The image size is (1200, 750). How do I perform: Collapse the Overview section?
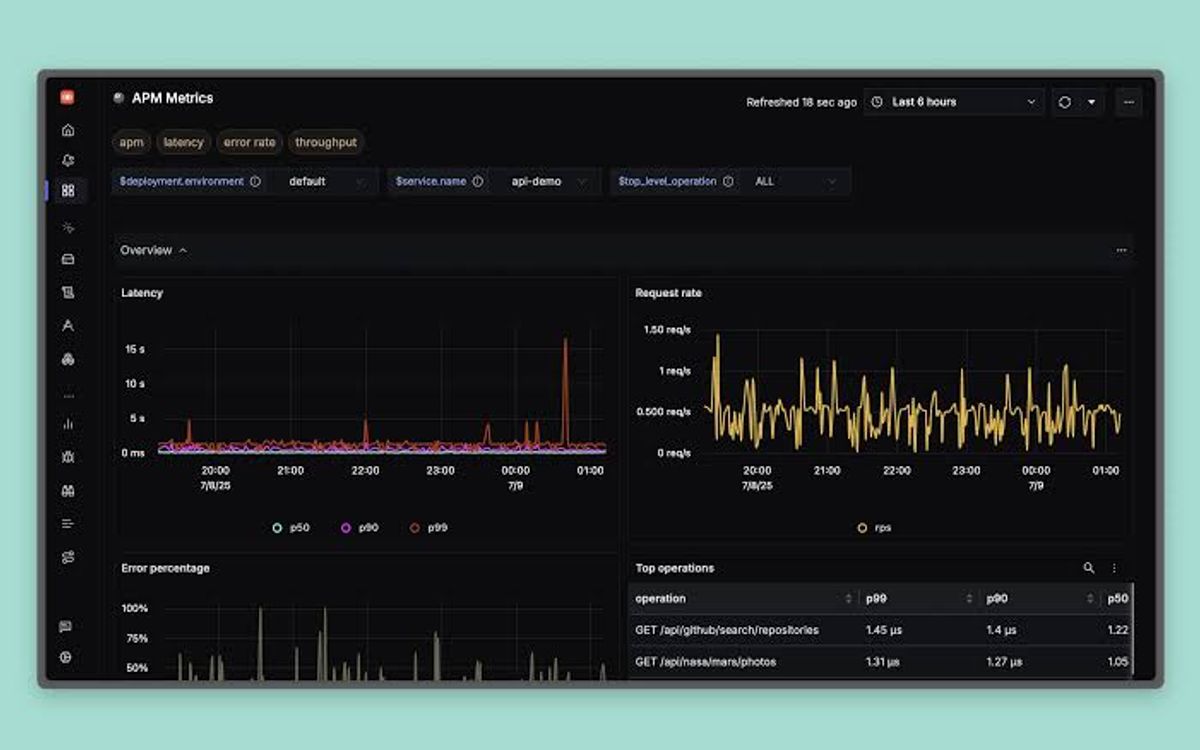(154, 250)
